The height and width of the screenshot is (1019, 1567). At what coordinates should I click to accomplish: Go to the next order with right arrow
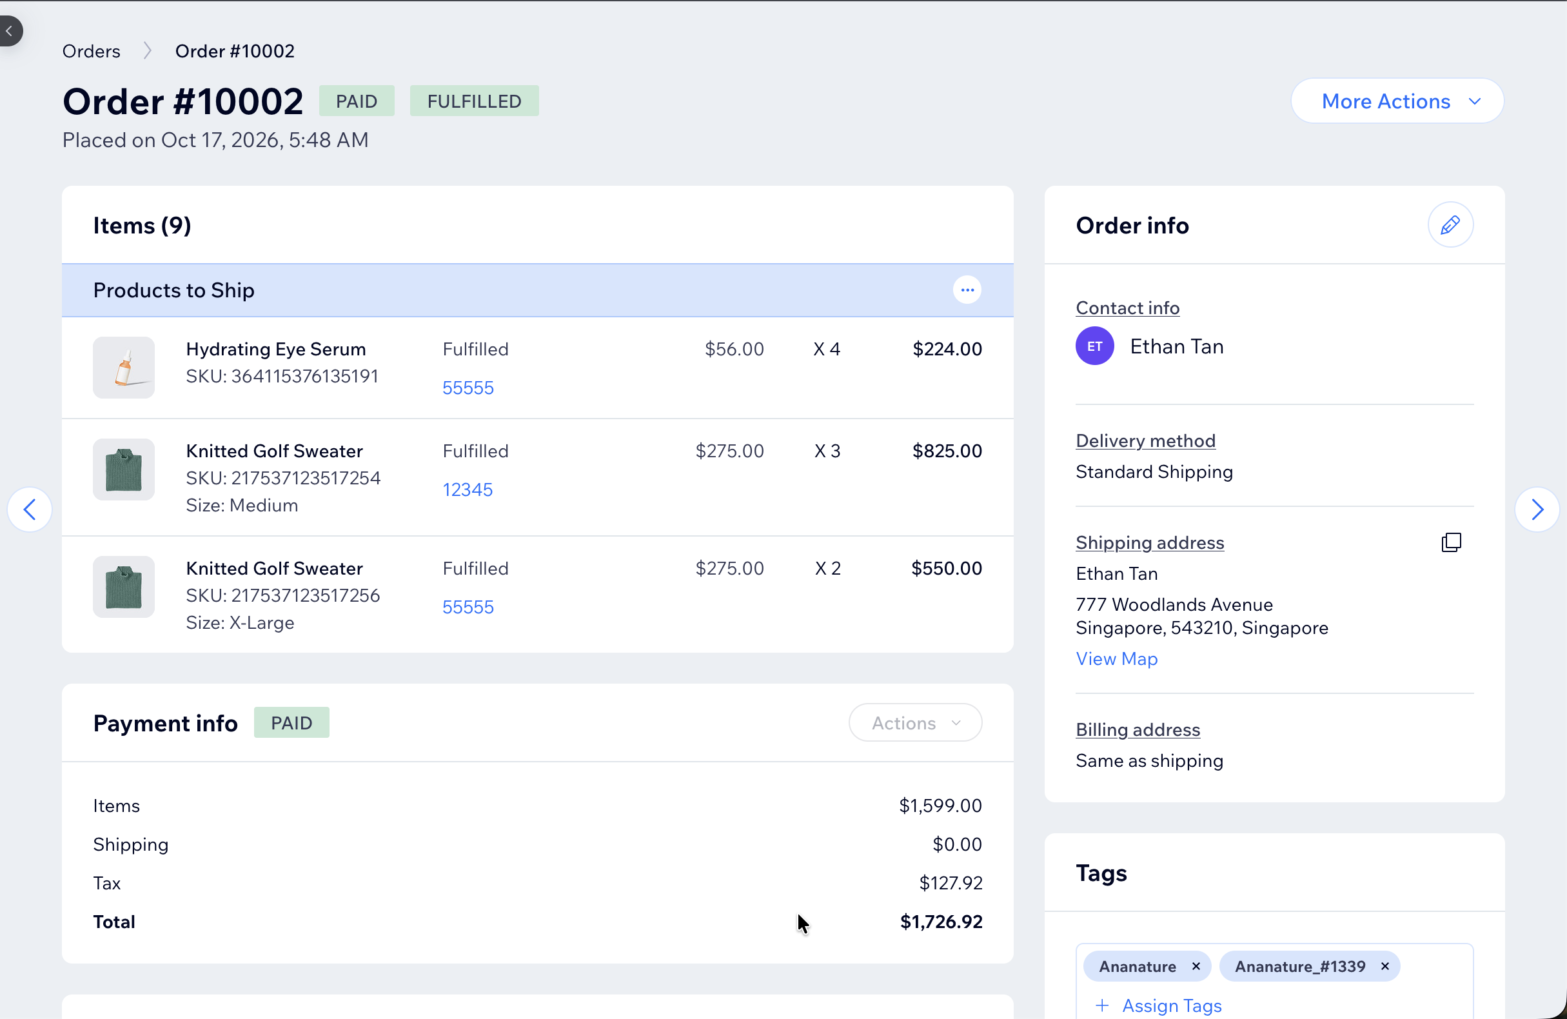point(1537,510)
